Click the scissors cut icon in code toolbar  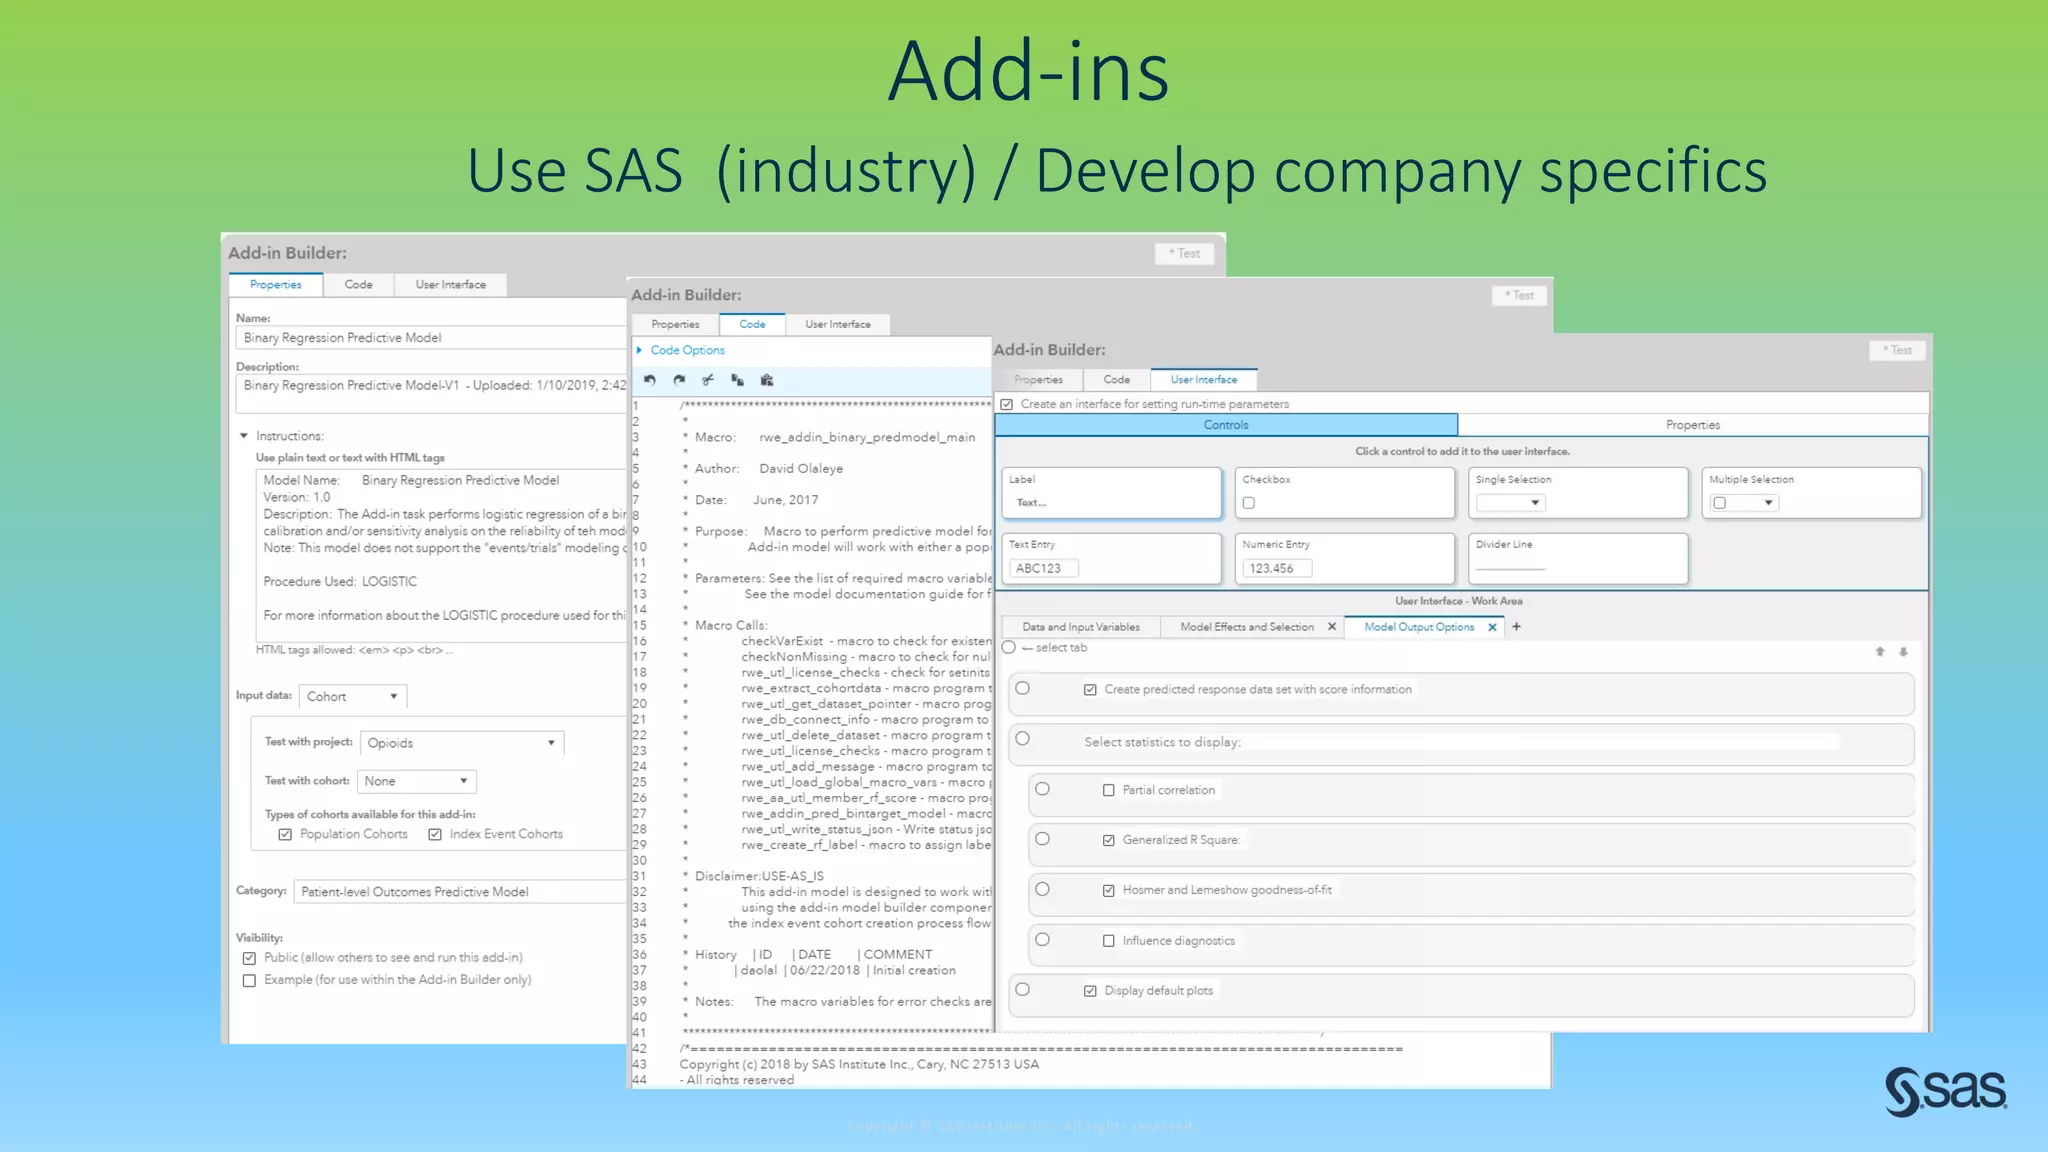coord(708,380)
